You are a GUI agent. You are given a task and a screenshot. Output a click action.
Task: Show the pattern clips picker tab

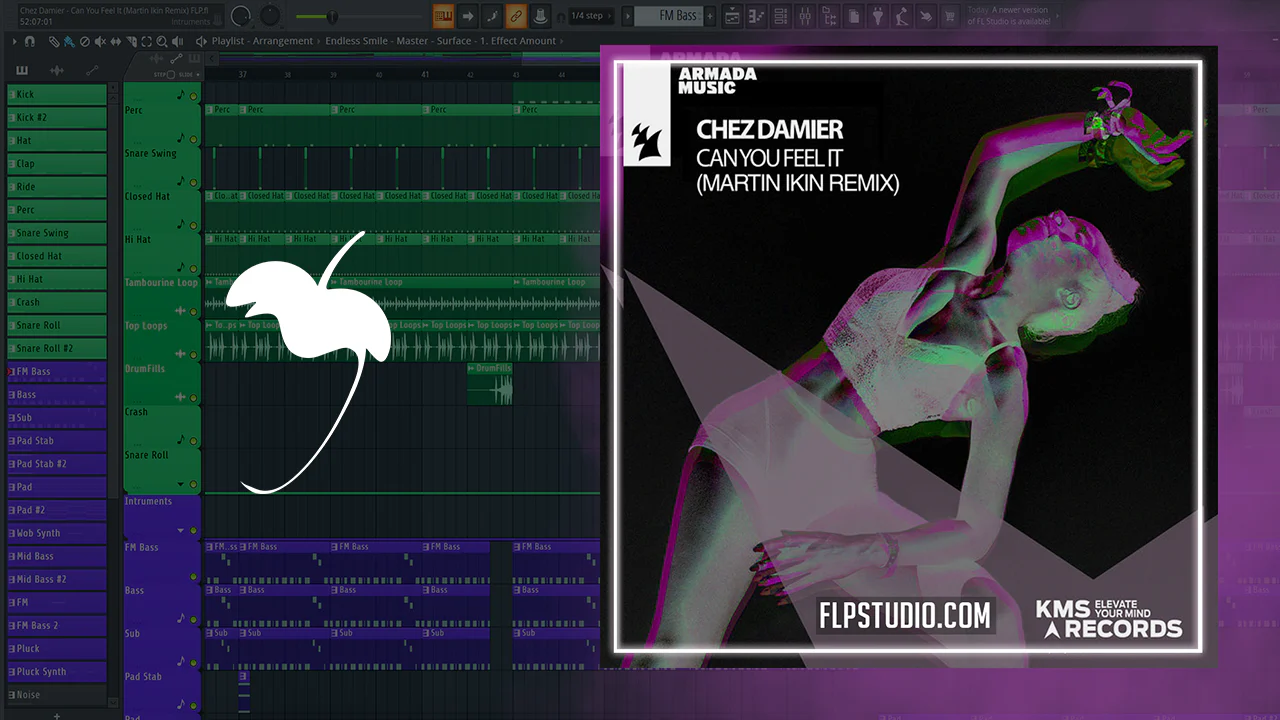click(22, 70)
